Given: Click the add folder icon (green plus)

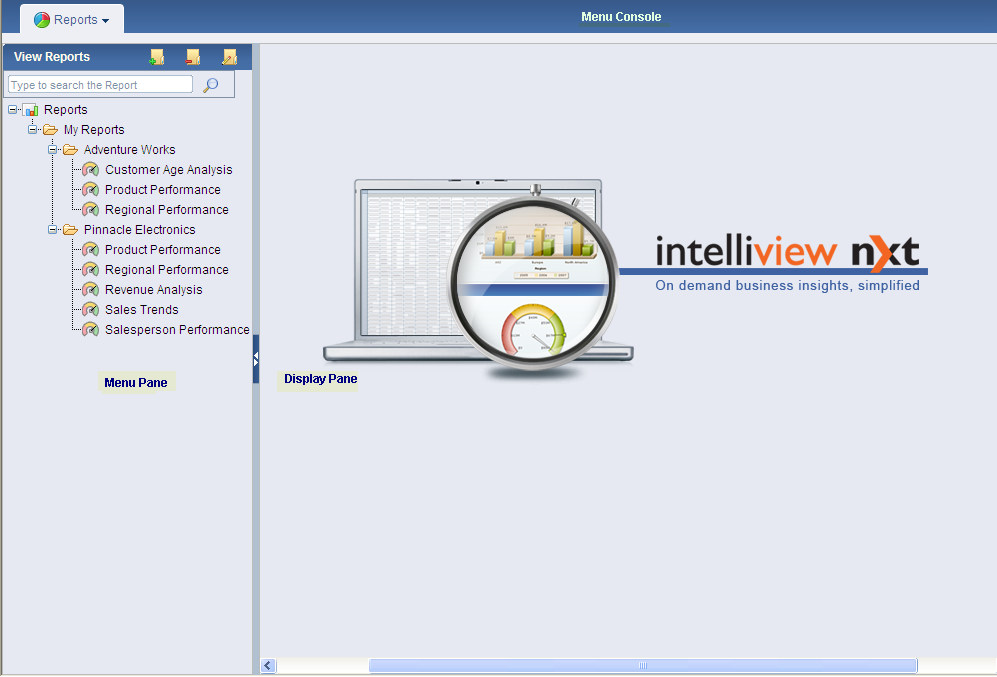Looking at the screenshot, I should pos(157,57).
